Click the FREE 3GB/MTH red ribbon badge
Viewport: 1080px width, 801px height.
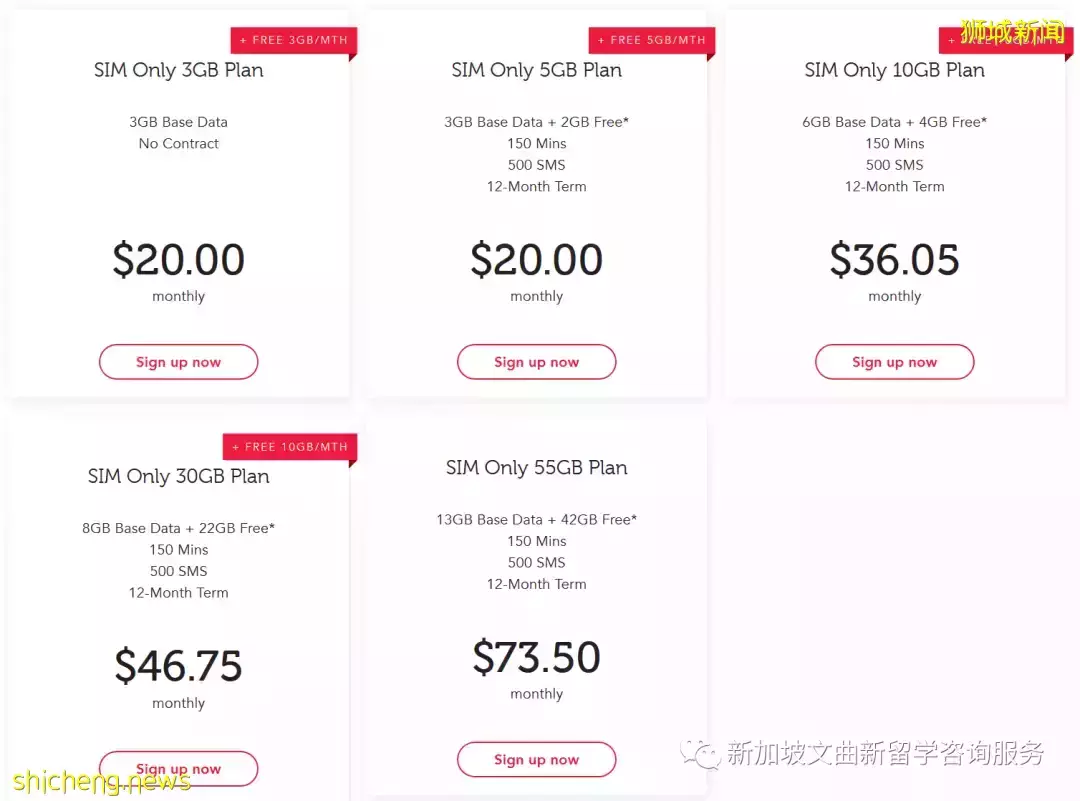point(294,41)
